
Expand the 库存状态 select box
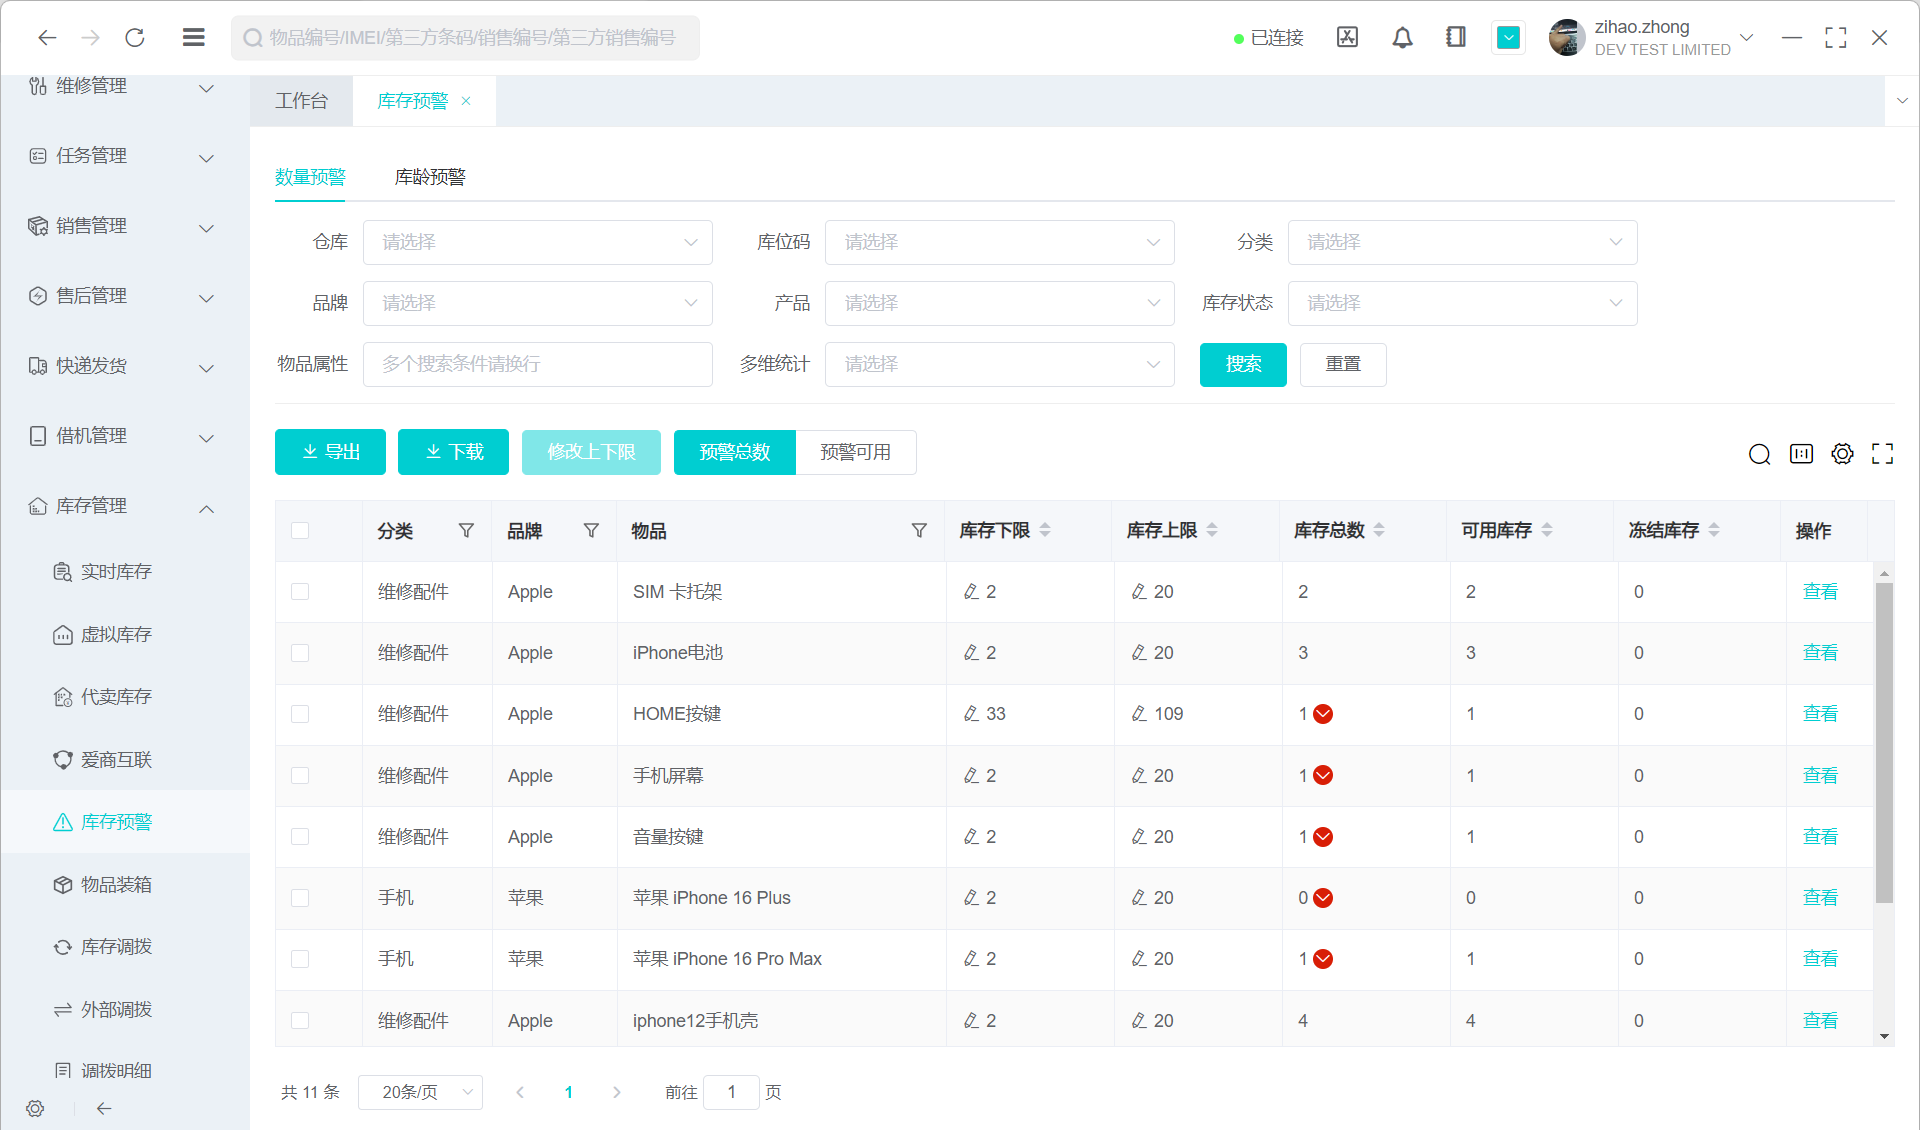coord(1461,304)
